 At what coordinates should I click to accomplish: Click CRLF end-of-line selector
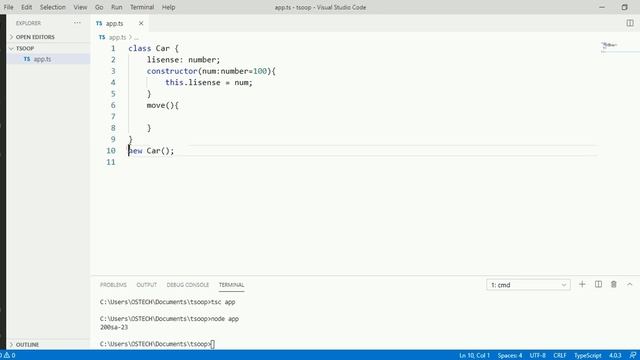pyautogui.click(x=560, y=356)
